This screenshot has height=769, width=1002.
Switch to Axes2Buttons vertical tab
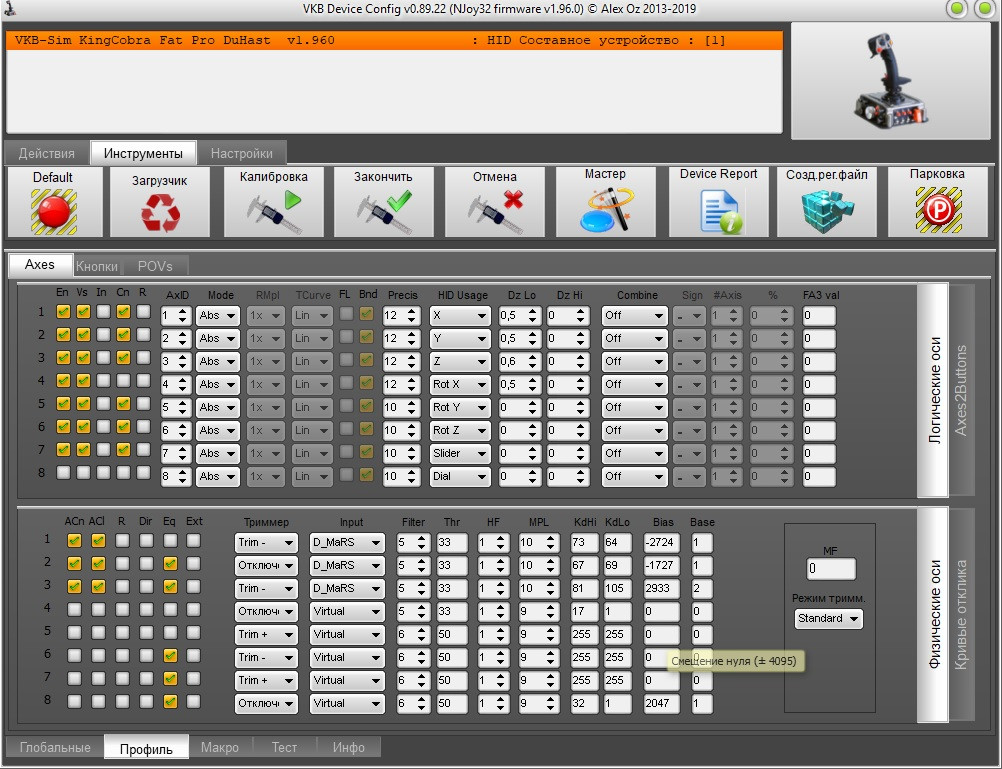961,390
